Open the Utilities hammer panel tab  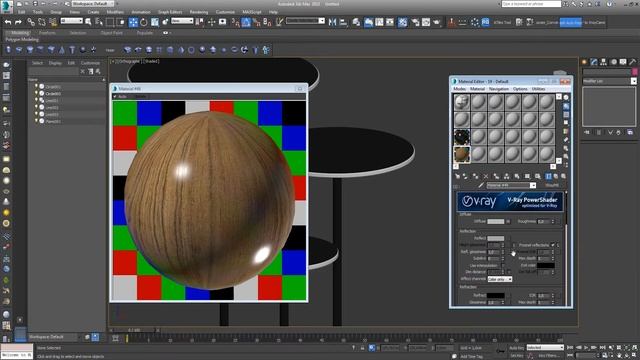(632, 62)
